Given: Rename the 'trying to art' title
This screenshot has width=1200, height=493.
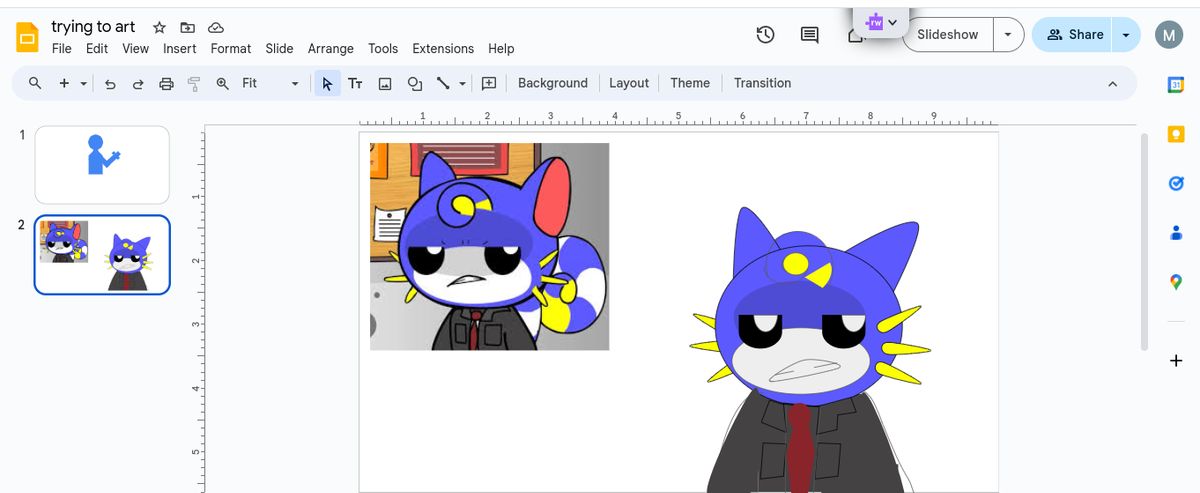Looking at the screenshot, I should [93, 27].
